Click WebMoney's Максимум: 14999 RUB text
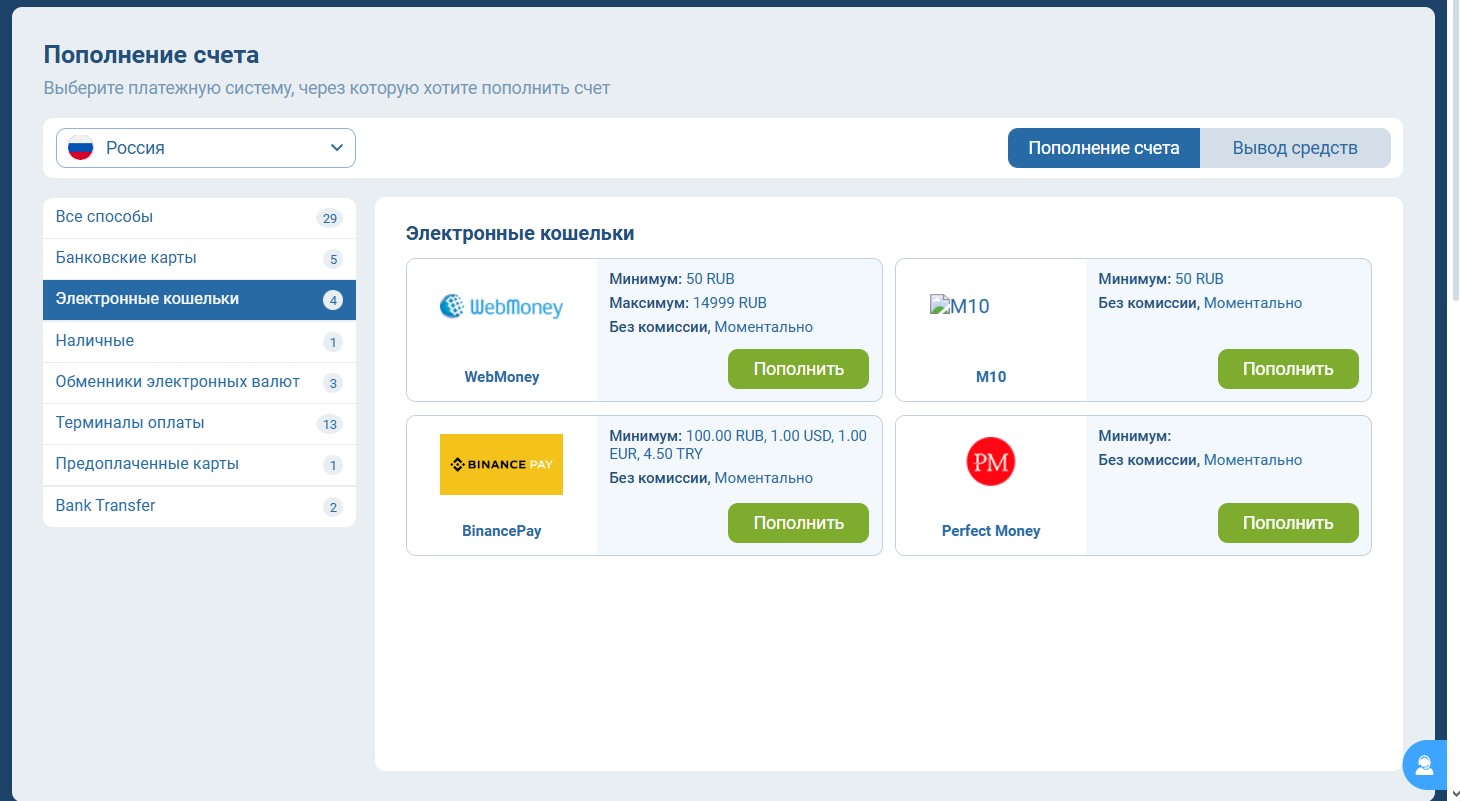1460x801 pixels. point(688,303)
